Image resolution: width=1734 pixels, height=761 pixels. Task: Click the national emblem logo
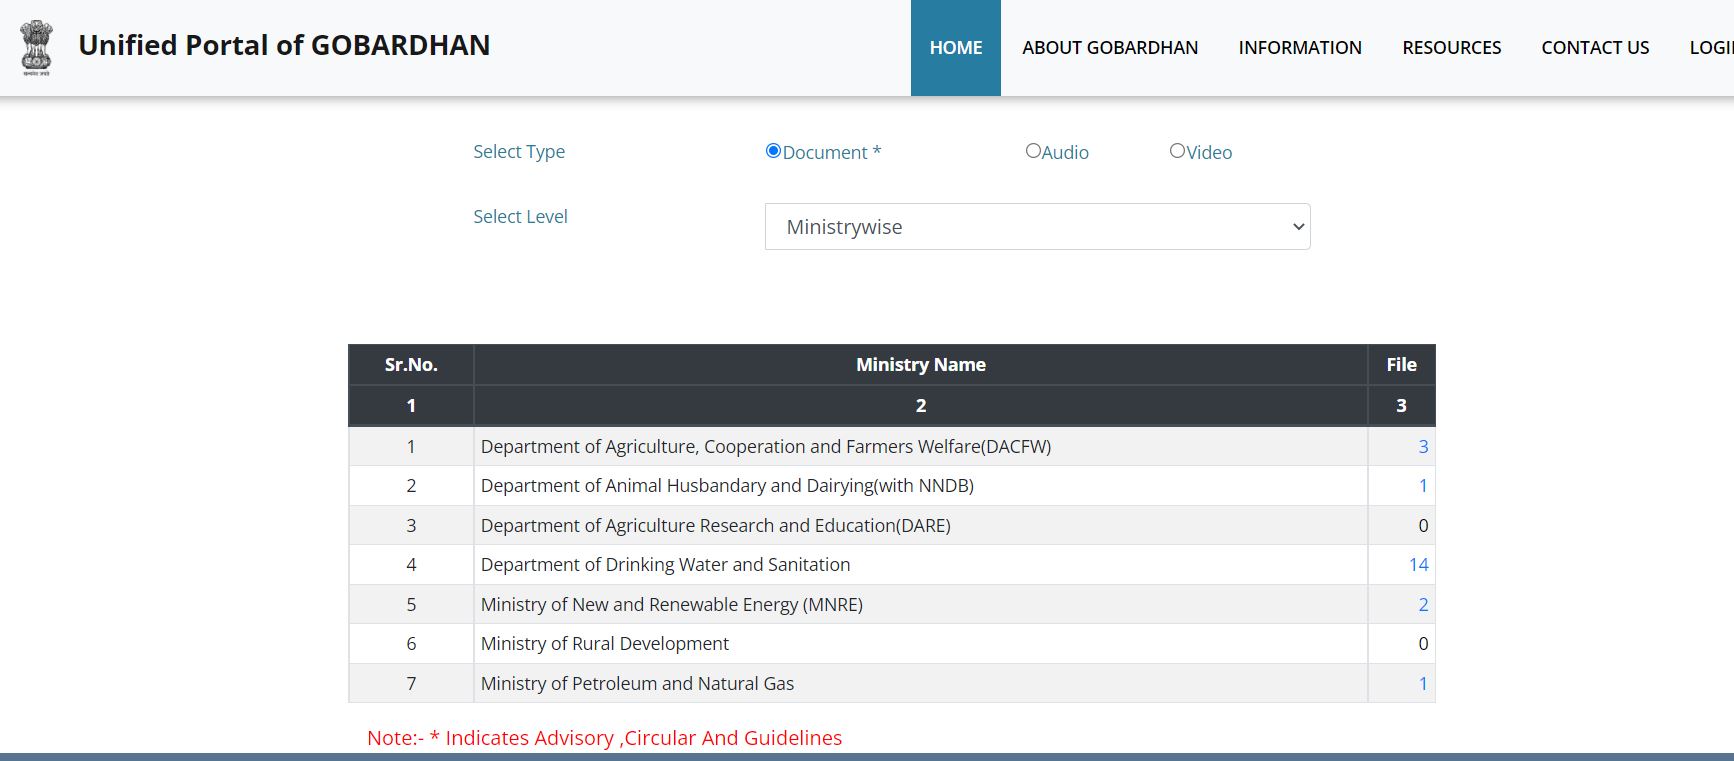point(37,48)
